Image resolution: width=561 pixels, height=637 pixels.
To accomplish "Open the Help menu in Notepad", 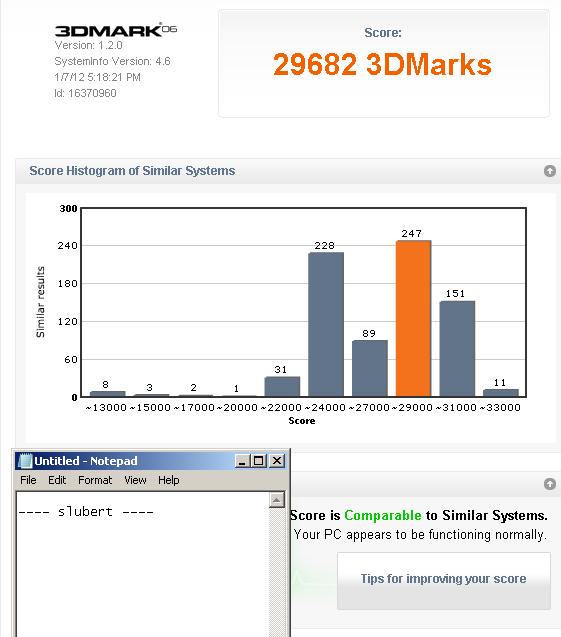I will click(x=169, y=480).
